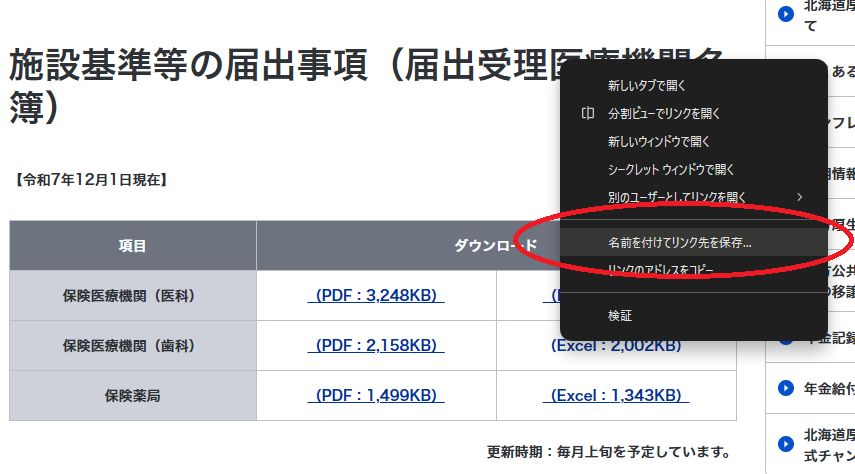This screenshot has height=474, width=855.
Task: Open link via シークレット ウィンドウで開く
Action: [x=671, y=170]
